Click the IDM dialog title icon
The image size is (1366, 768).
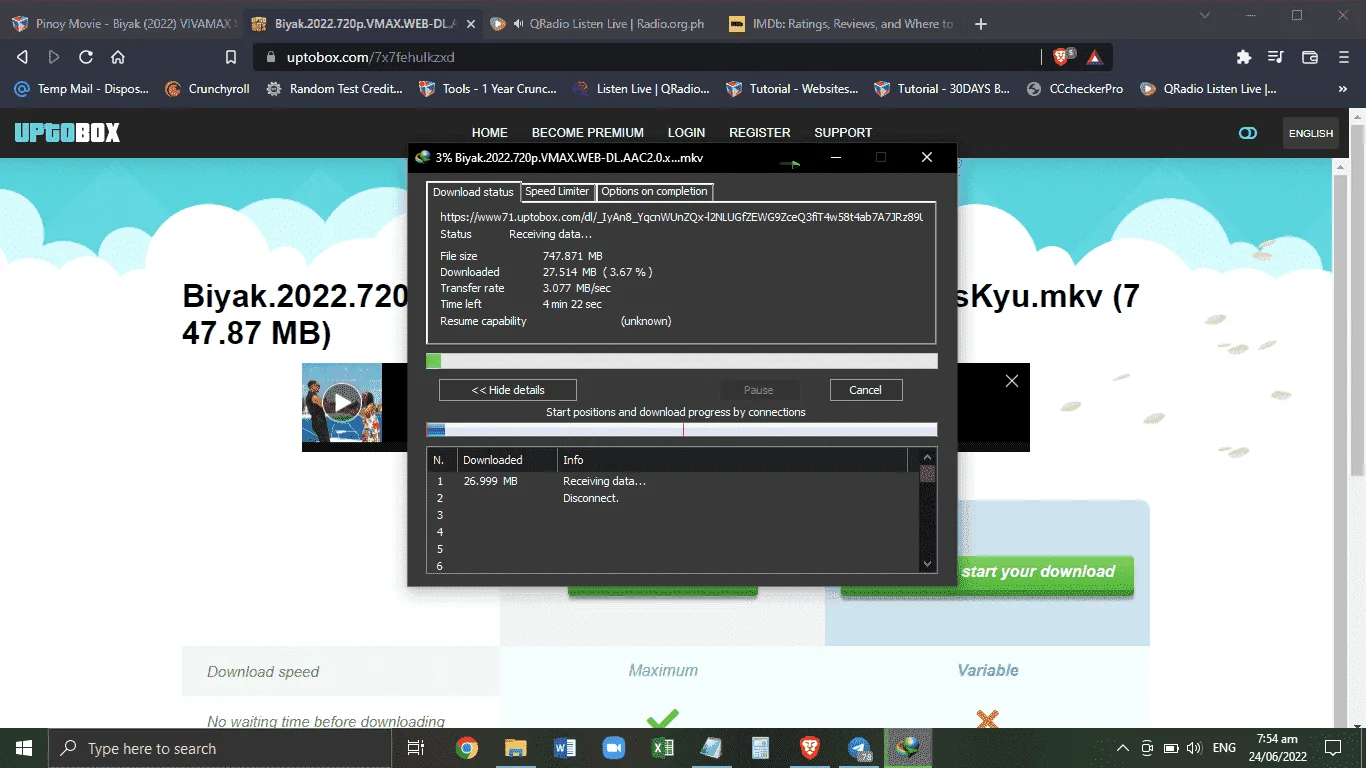point(423,157)
